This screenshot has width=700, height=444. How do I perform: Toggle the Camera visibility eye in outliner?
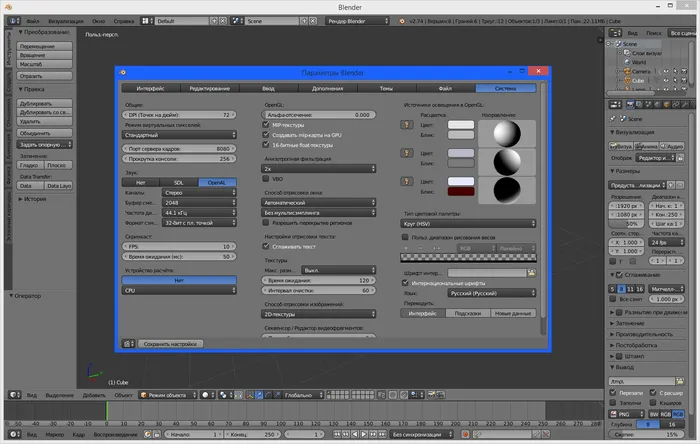[666, 71]
